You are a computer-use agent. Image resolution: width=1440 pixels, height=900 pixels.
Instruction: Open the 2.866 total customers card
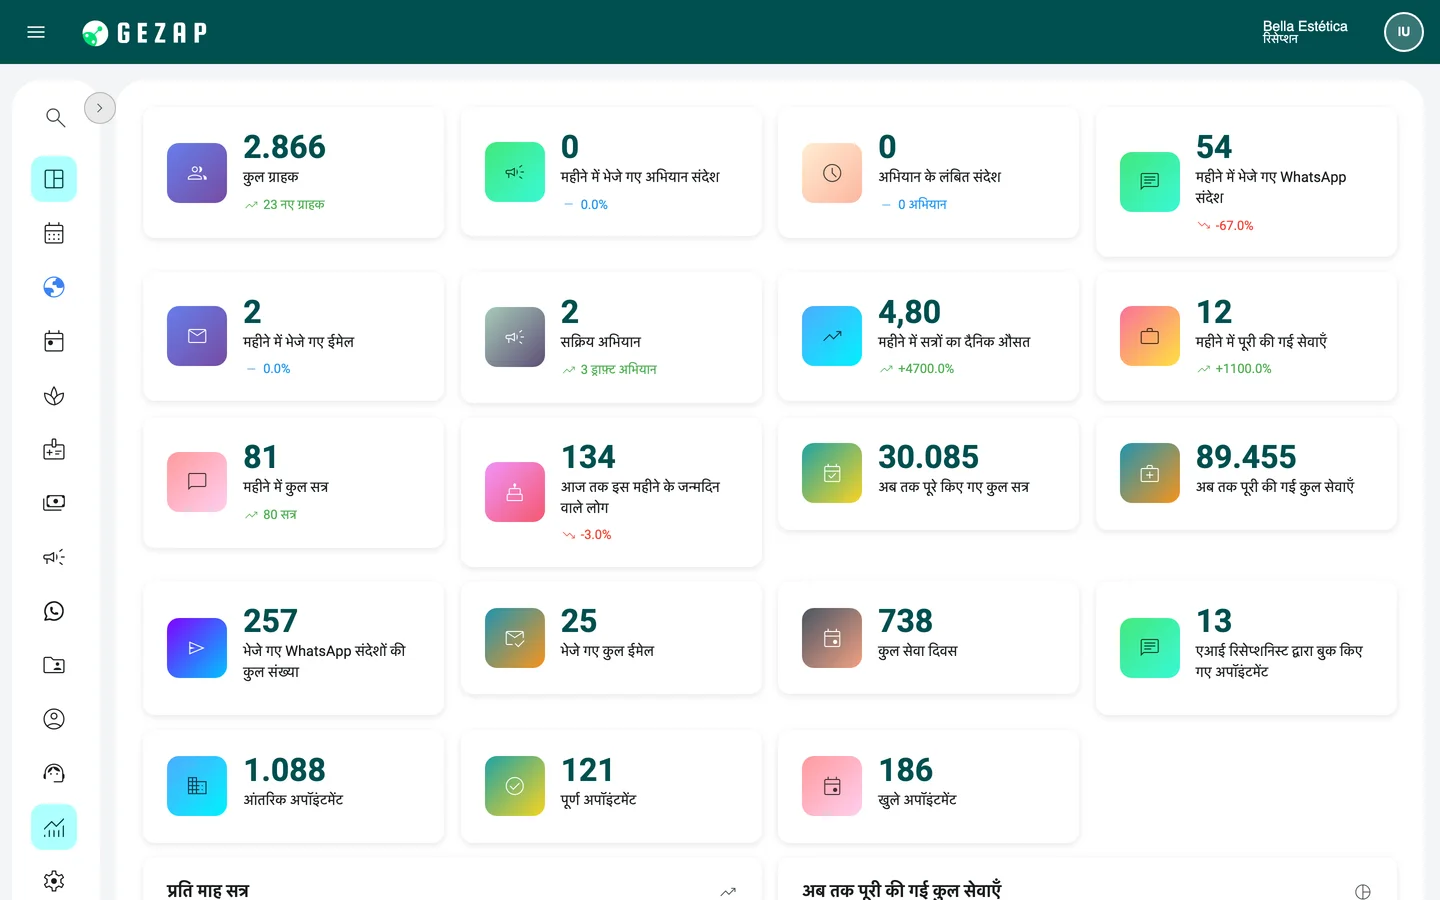[294, 173]
